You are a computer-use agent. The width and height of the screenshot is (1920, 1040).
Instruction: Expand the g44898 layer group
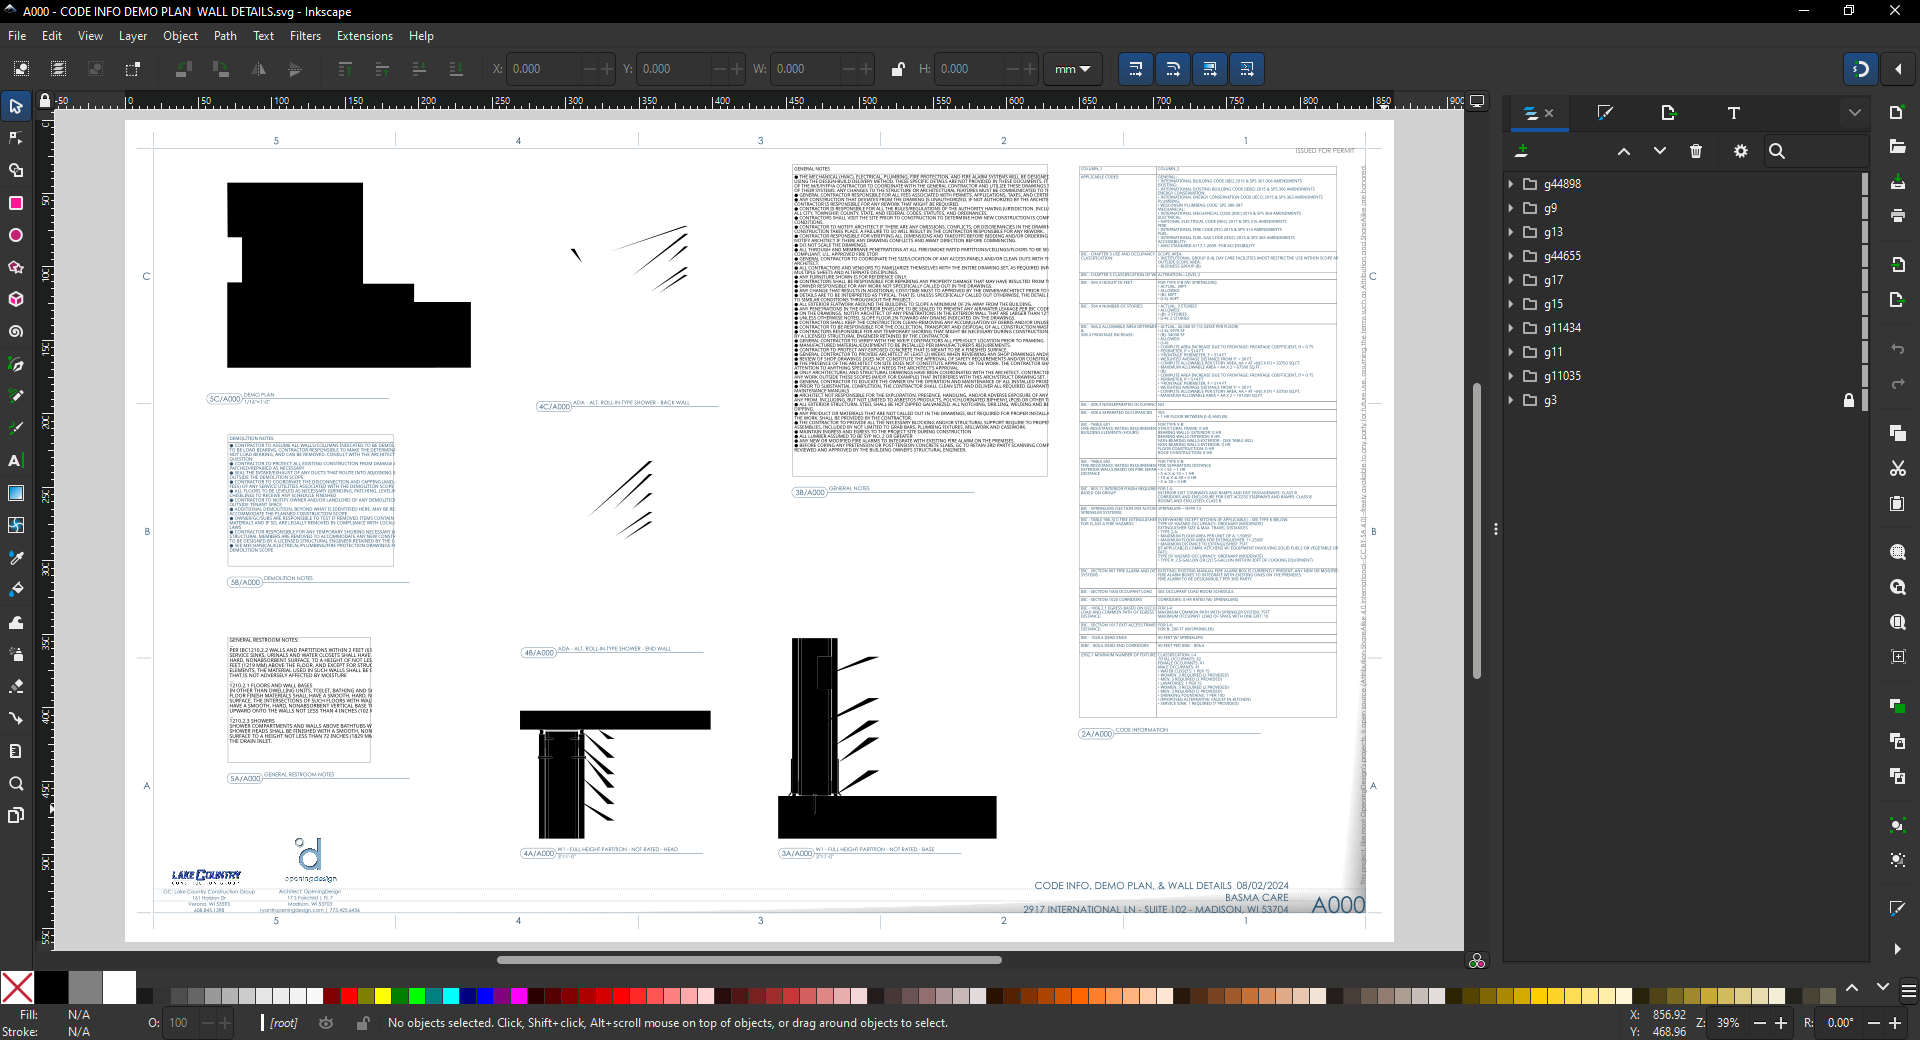(1511, 184)
